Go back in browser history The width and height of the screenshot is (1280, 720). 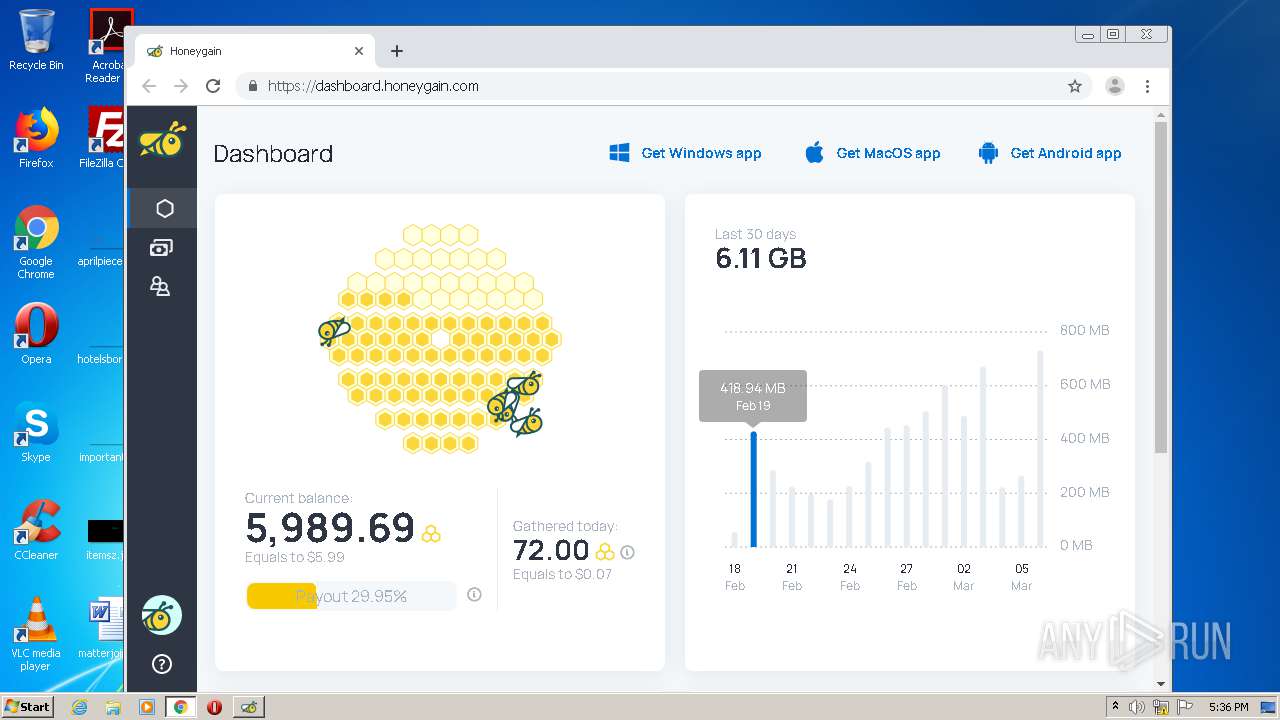pyautogui.click(x=149, y=86)
